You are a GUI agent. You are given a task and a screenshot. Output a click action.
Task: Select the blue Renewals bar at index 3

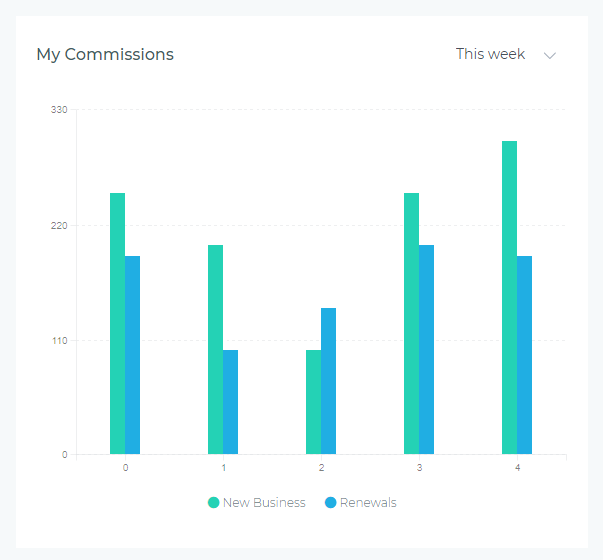point(426,349)
